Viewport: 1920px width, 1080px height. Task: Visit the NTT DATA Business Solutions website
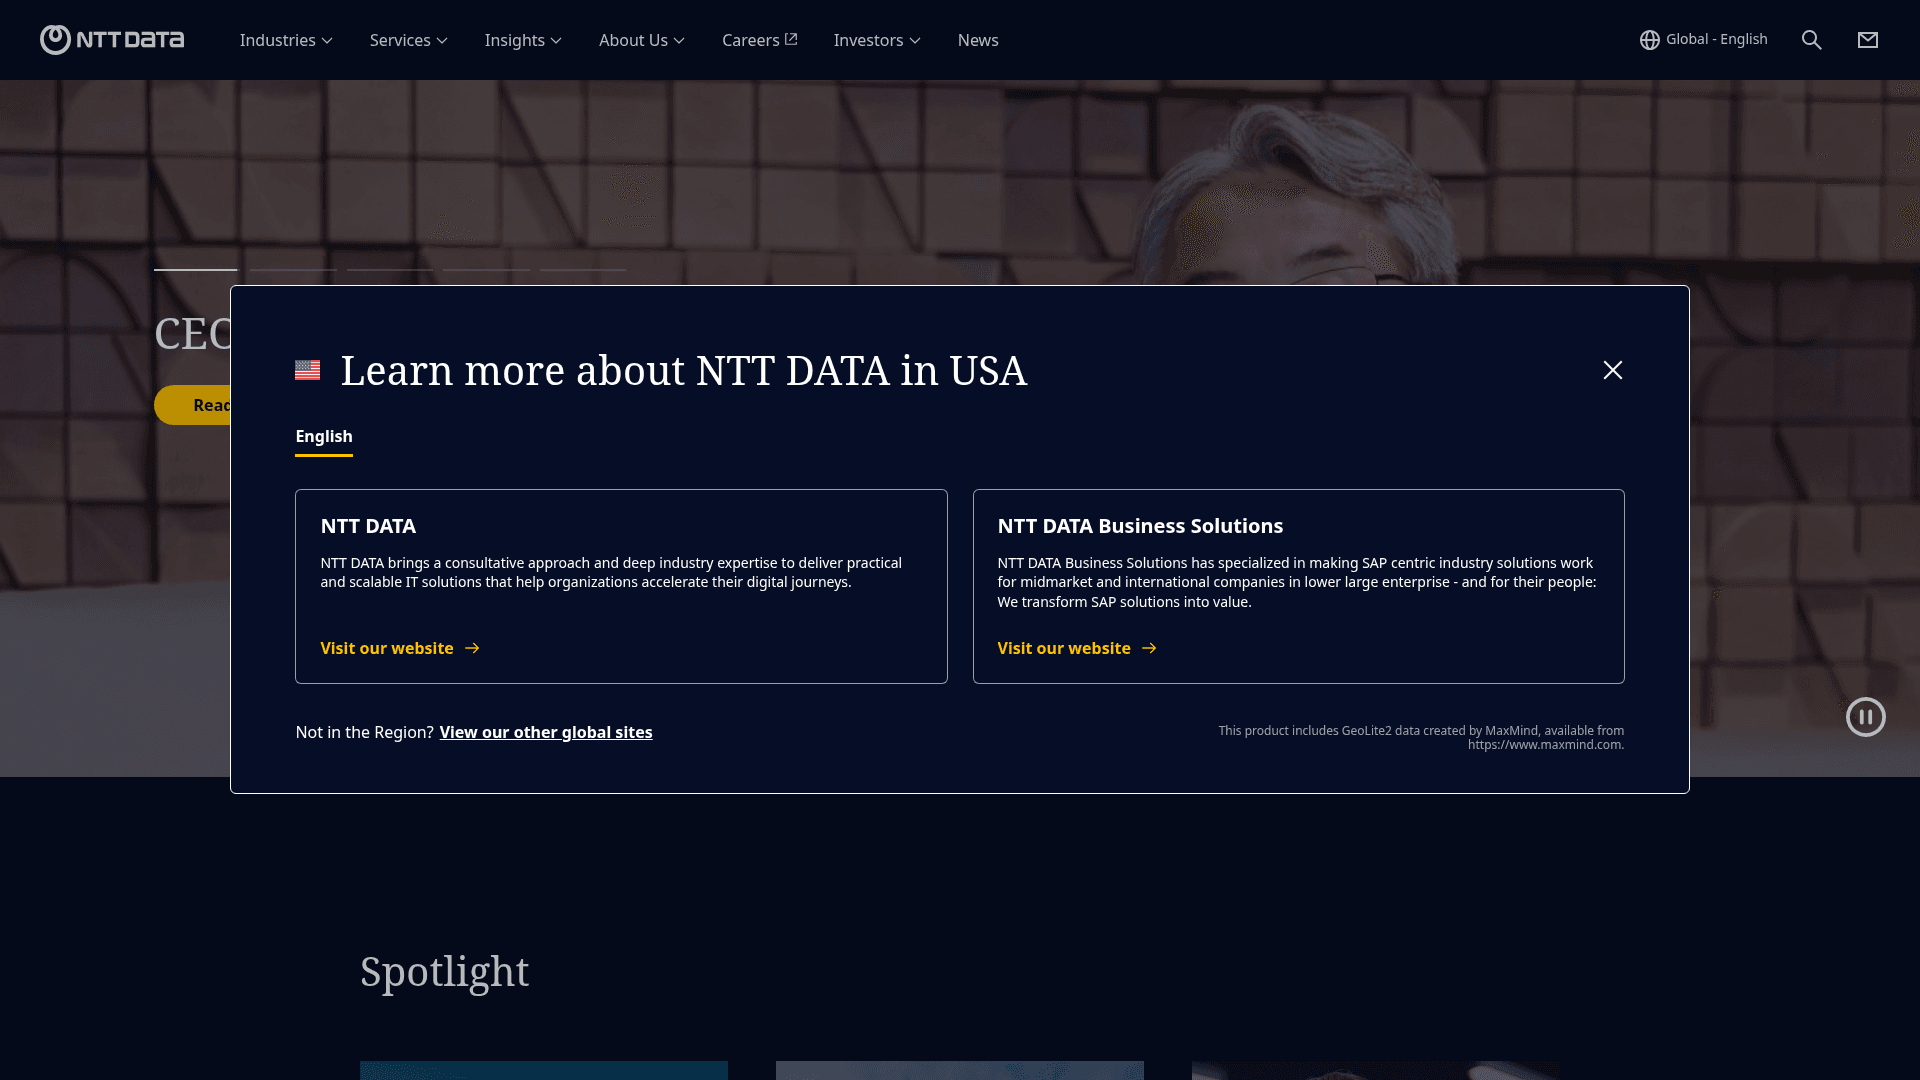pyautogui.click(x=1064, y=648)
